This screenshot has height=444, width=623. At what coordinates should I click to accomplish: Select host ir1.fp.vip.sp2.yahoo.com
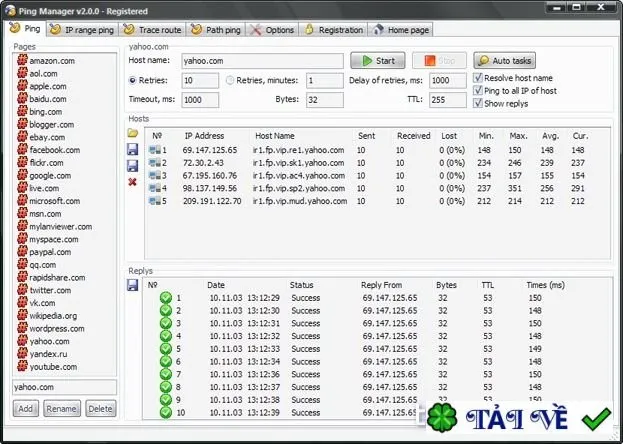pos(299,188)
